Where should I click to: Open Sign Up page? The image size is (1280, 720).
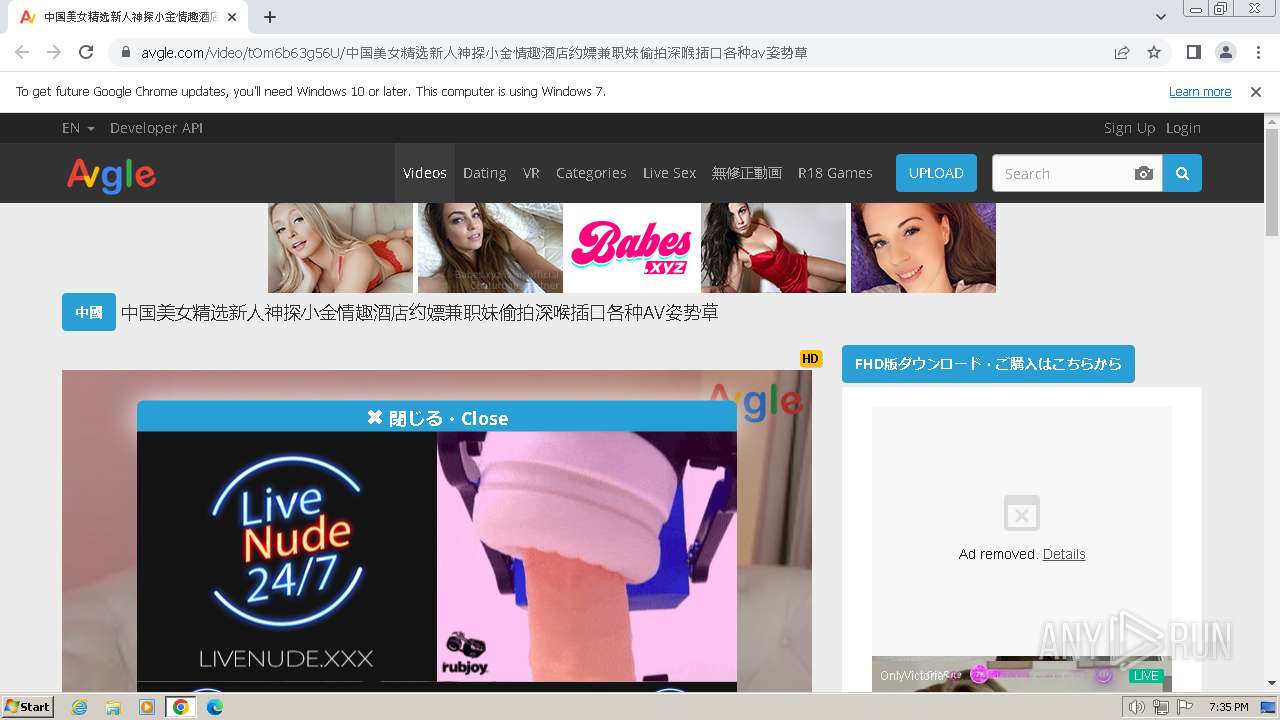[1129, 128]
